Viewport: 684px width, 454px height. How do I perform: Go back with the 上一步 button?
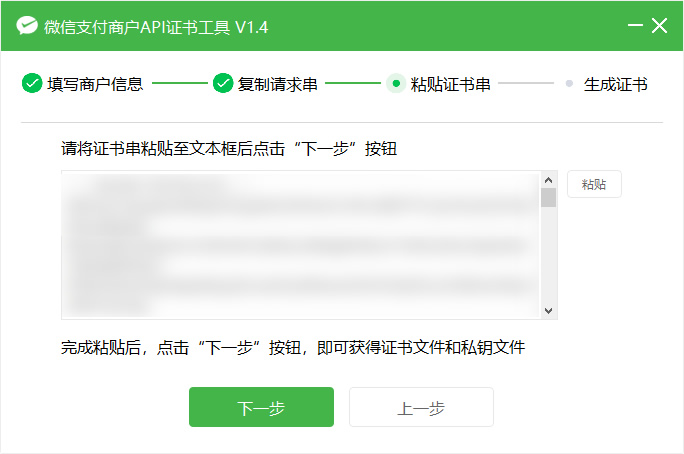coord(421,407)
